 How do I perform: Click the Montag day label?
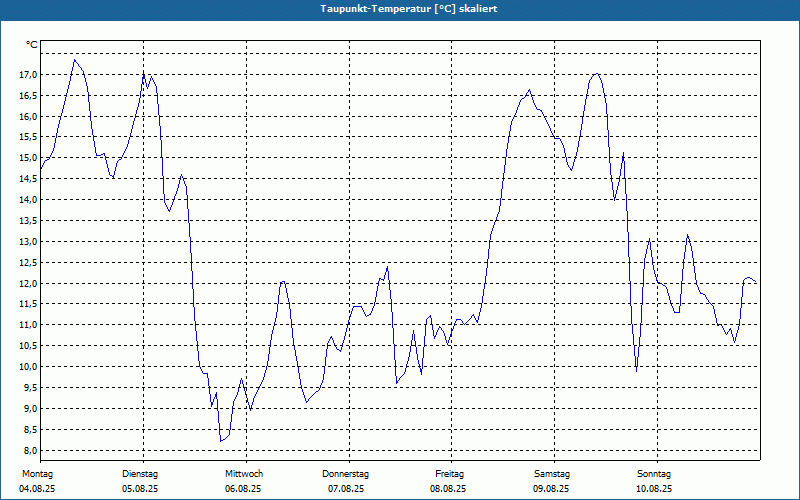click(37, 474)
